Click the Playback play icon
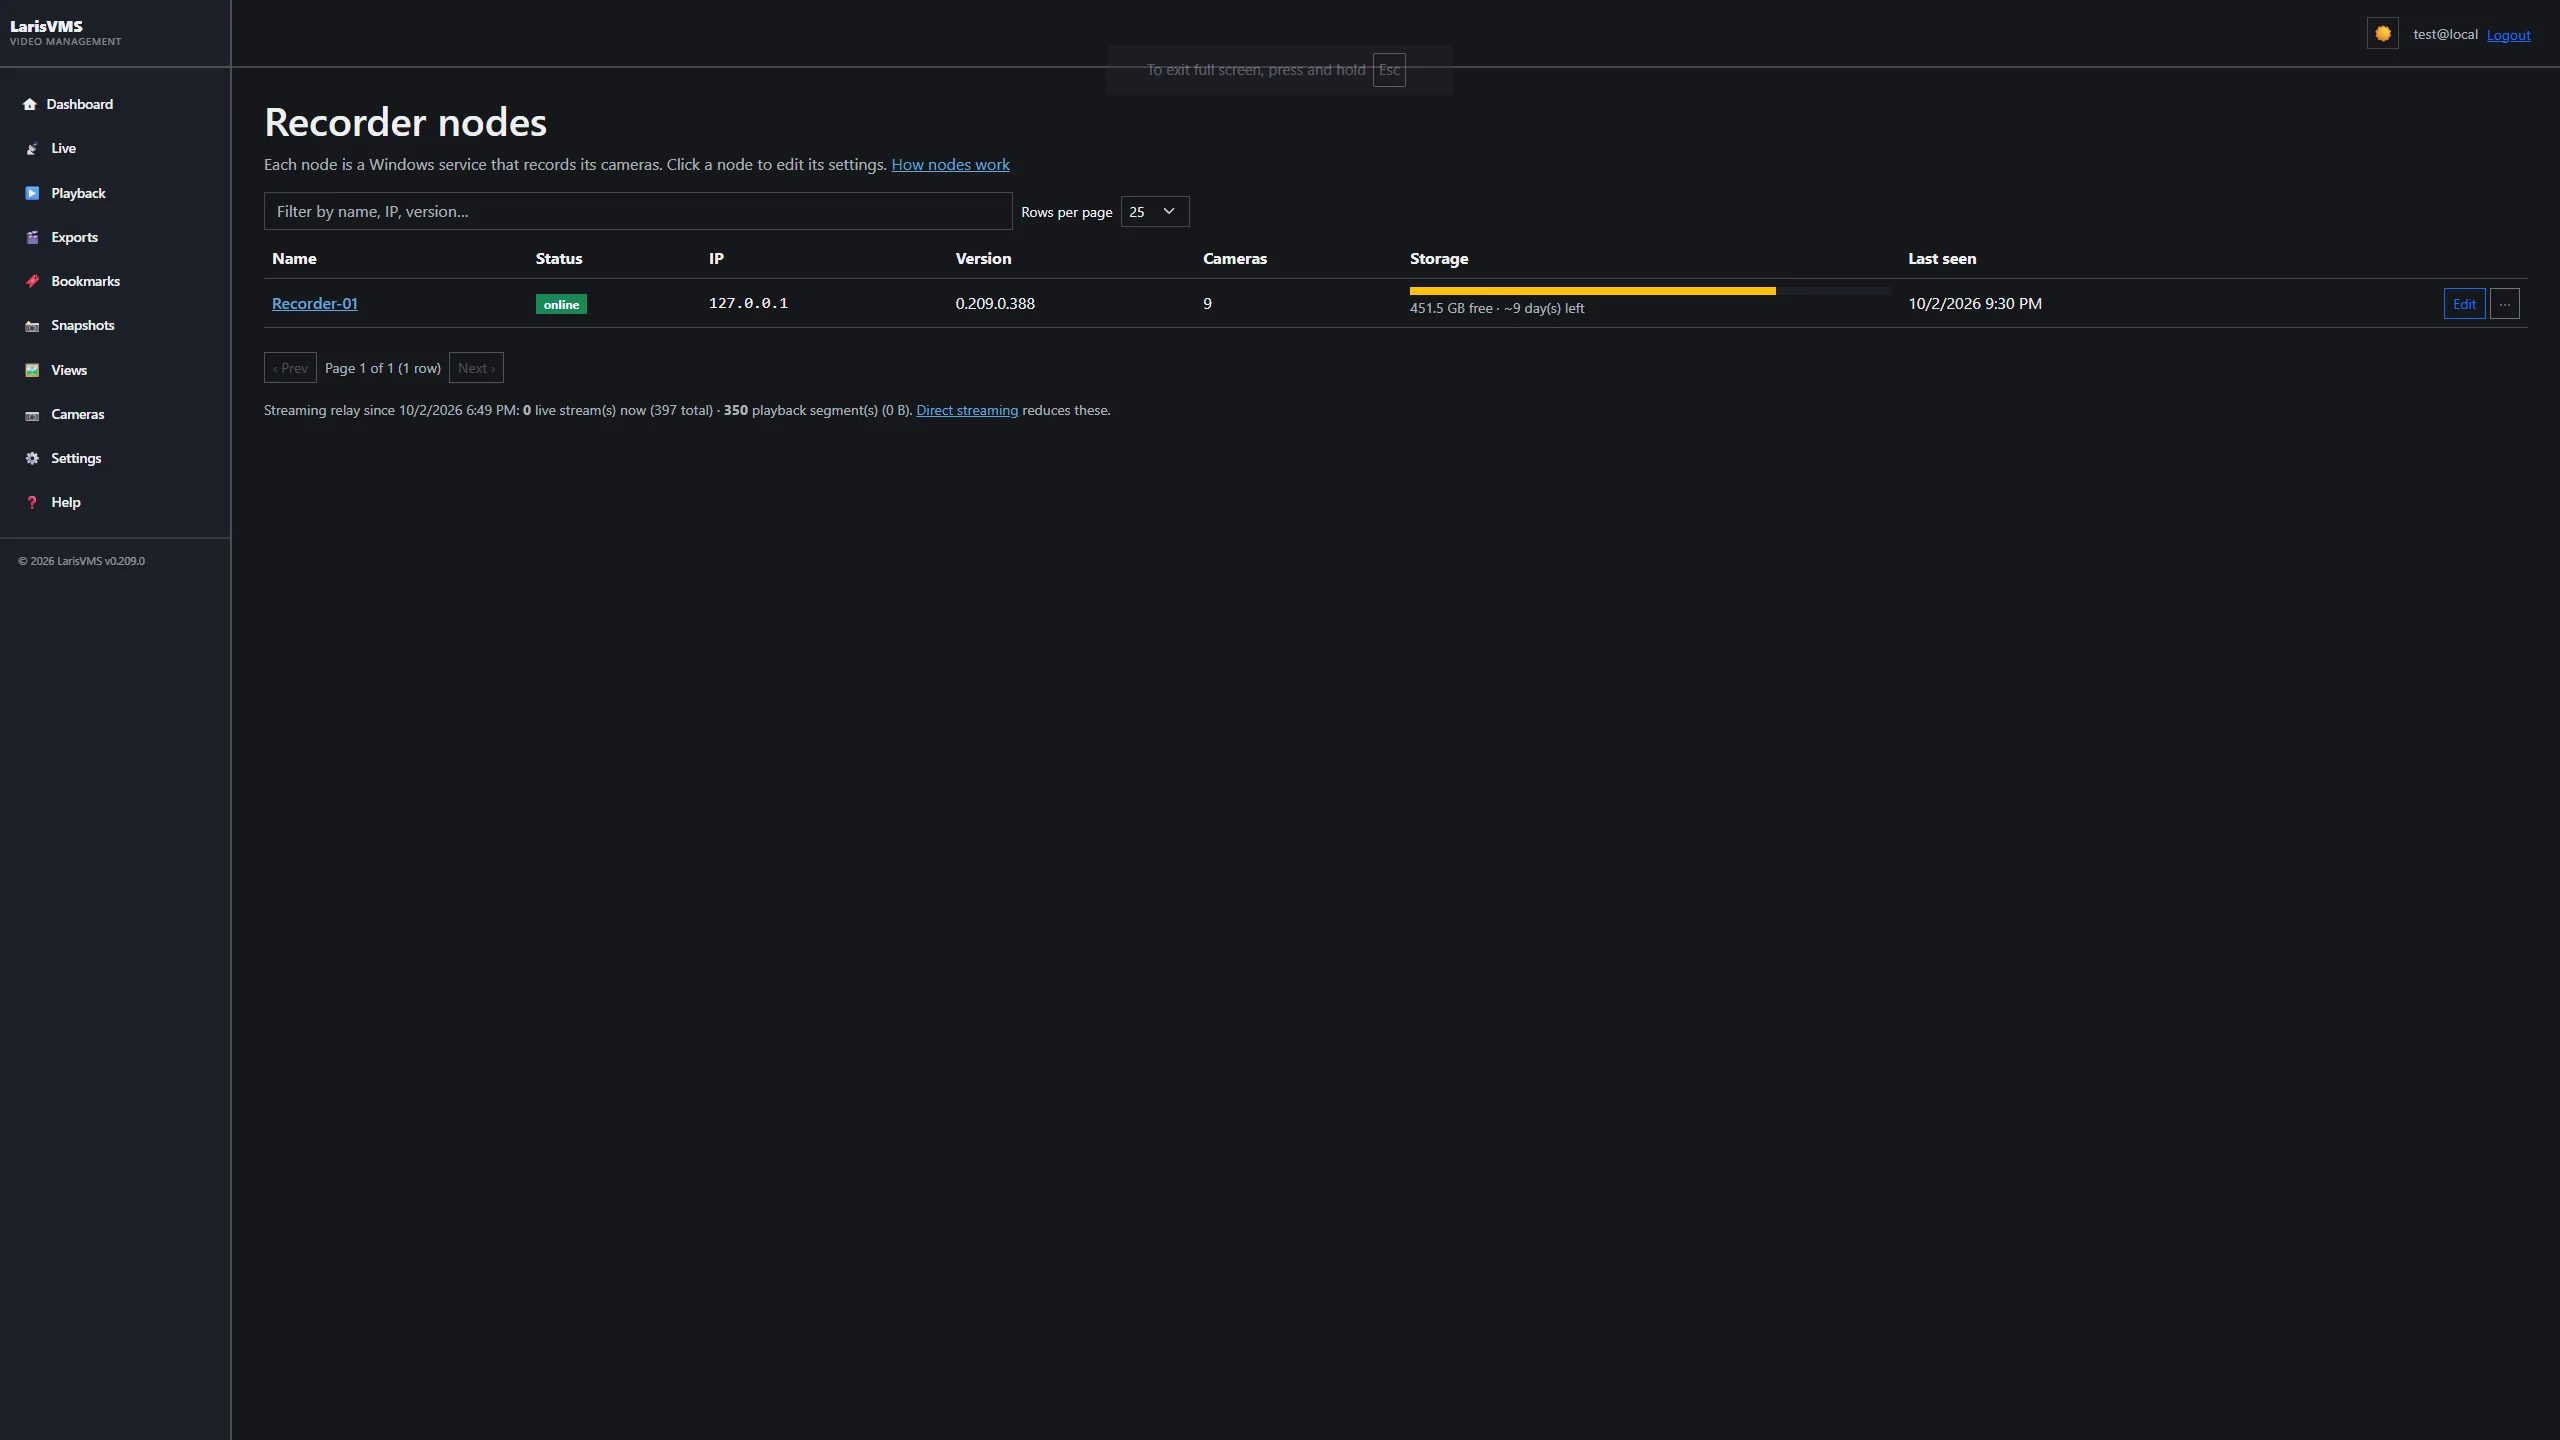 click(x=32, y=193)
